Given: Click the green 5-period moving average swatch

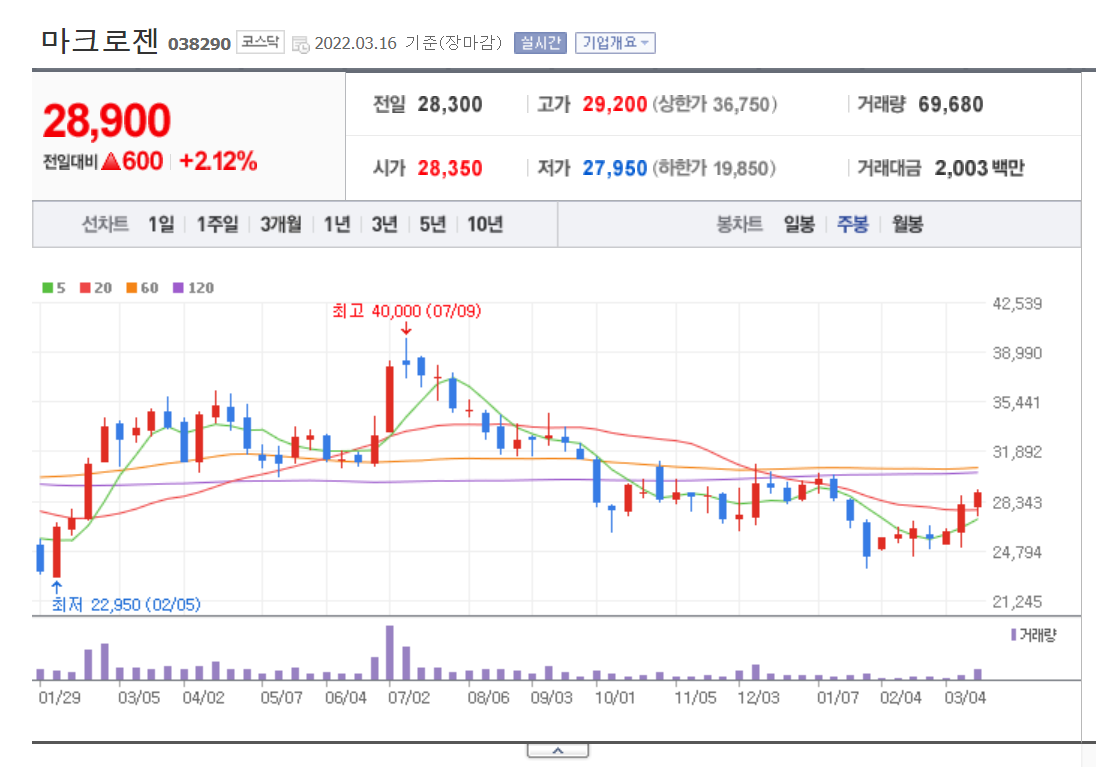Looking at the screenshot, I should (48, 287).
